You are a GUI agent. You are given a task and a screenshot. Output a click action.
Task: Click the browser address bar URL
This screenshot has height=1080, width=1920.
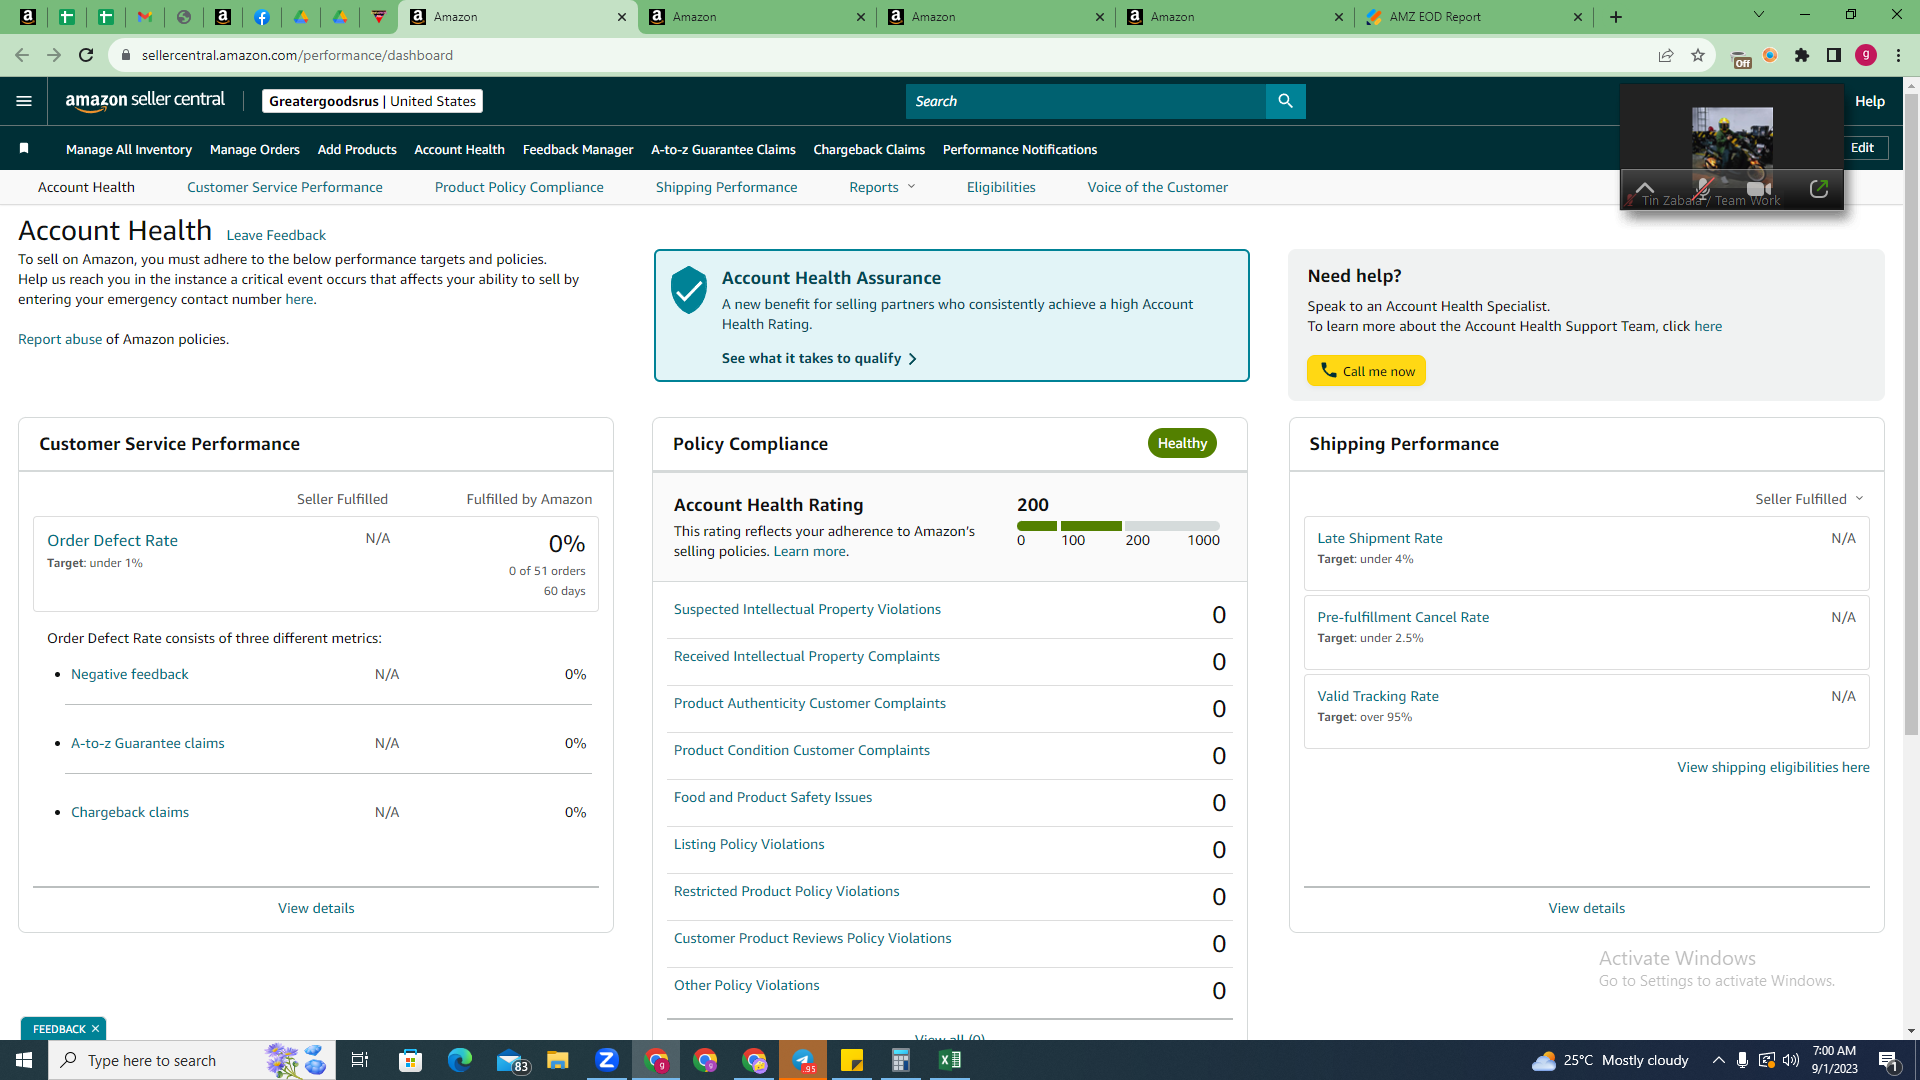(297, 55)
